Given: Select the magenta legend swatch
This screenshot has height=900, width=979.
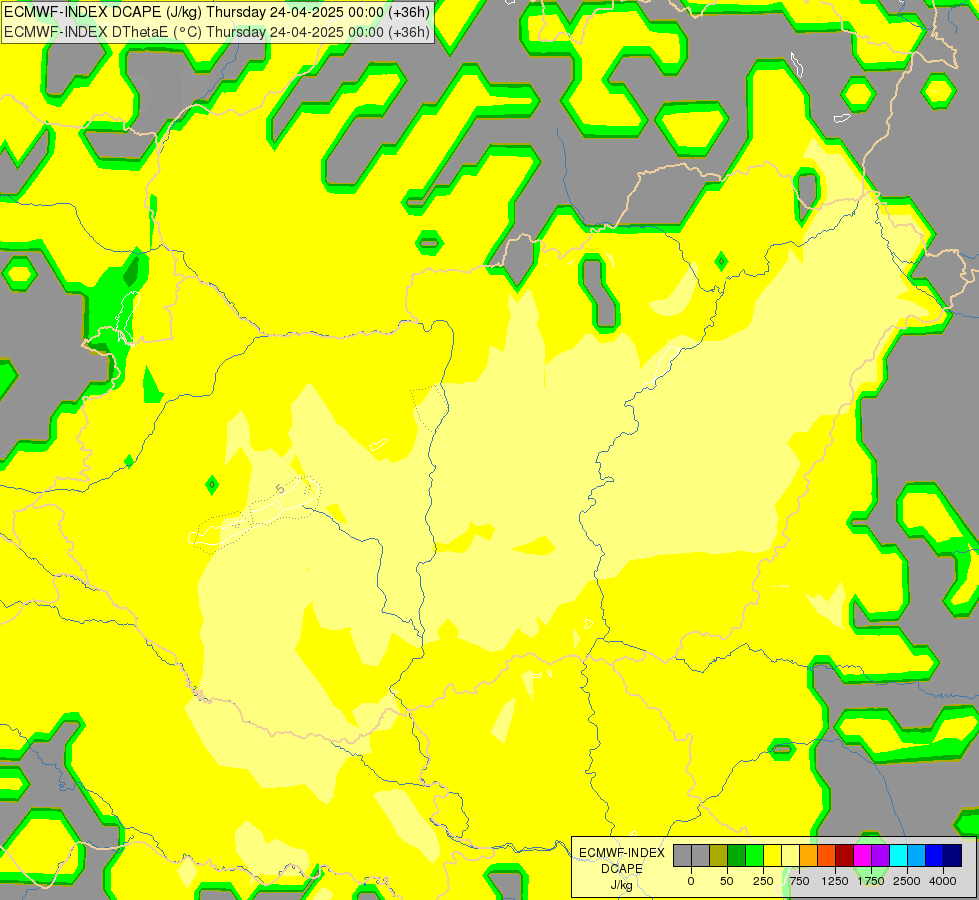Looking at the screenshot, I should point(862,855).
